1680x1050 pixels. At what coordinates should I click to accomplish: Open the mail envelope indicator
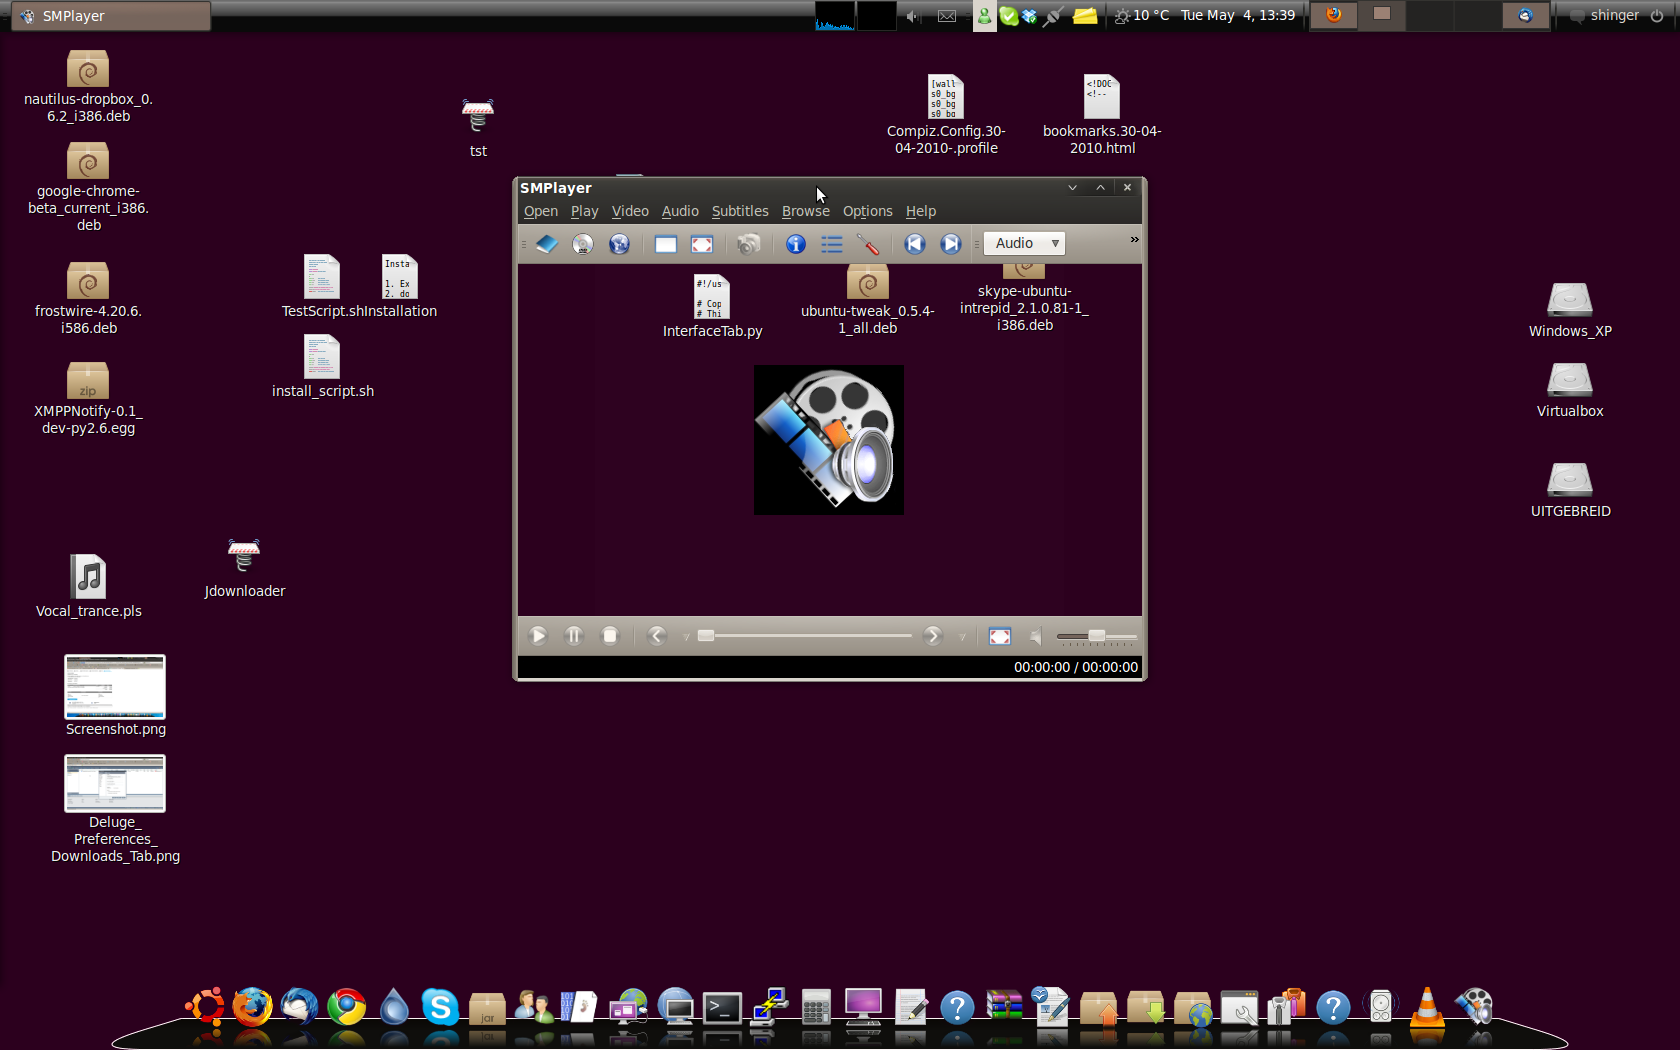click(947, 16)
